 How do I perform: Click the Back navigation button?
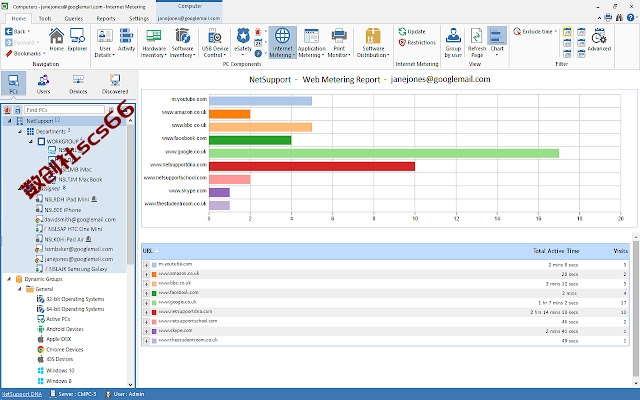tap(17, 31)
